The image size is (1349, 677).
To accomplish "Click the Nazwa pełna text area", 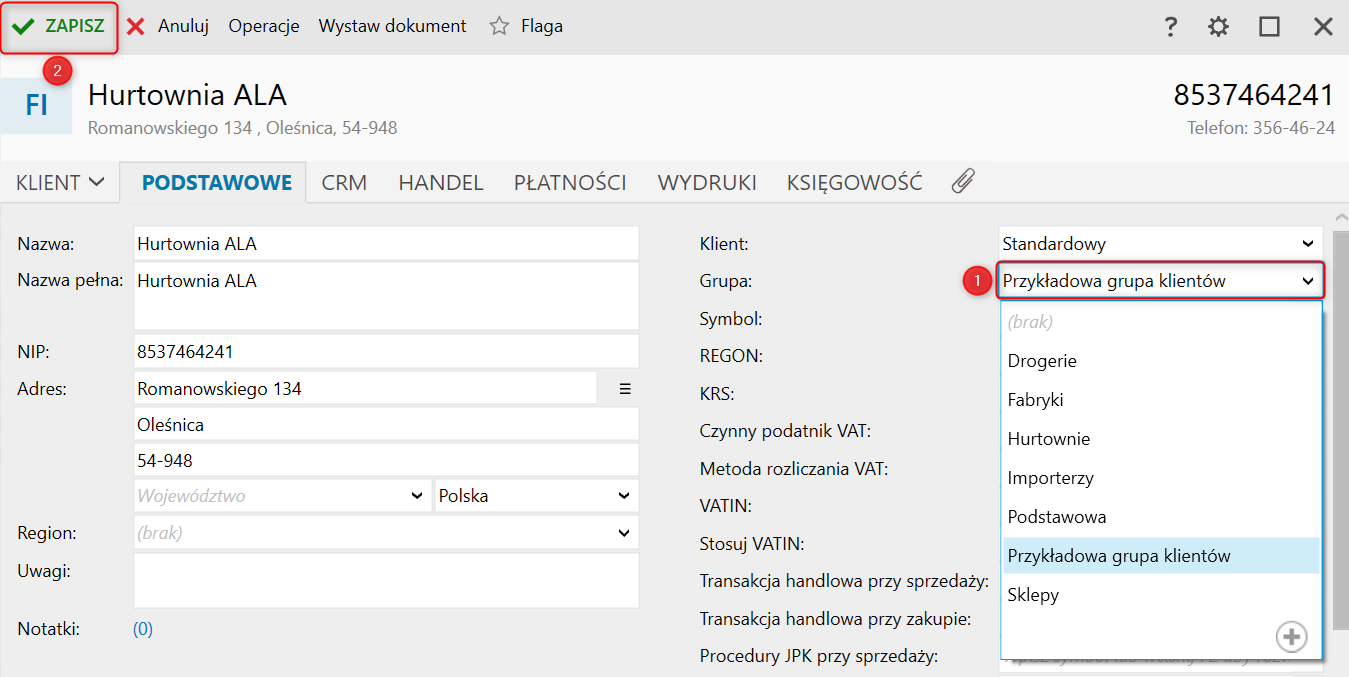I will [386, 296].
